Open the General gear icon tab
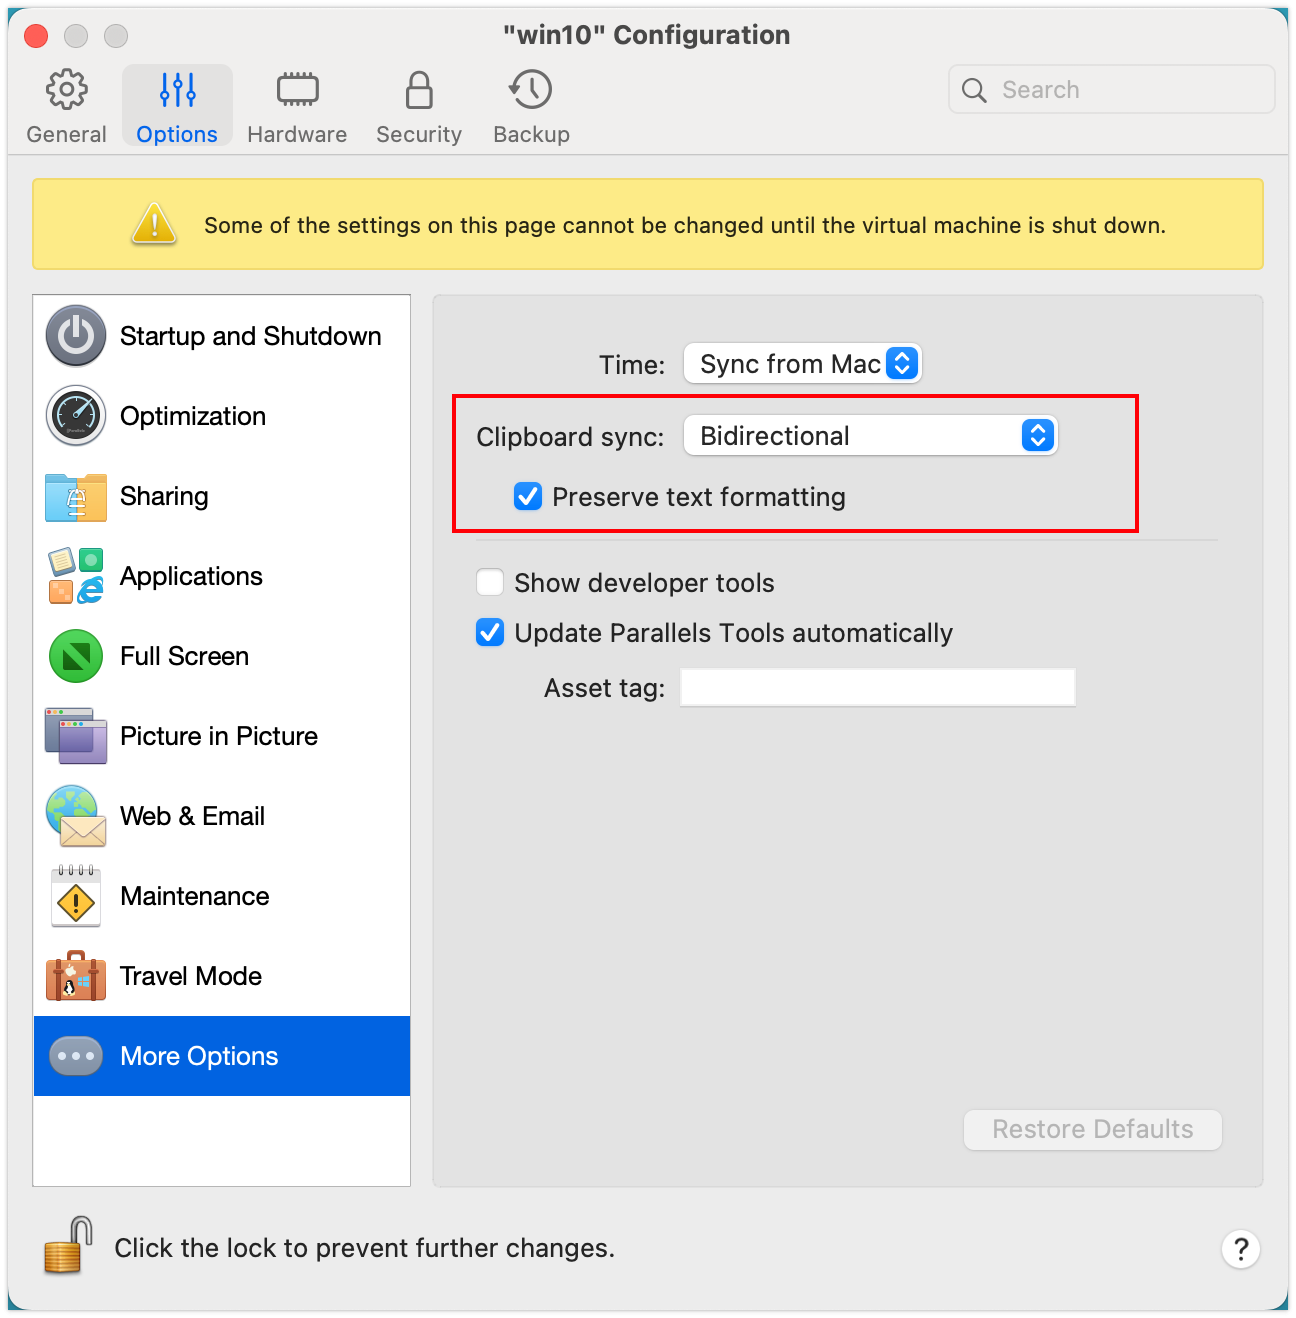The height and width of the screenshot is (1318, 1296). pos(66,90)
